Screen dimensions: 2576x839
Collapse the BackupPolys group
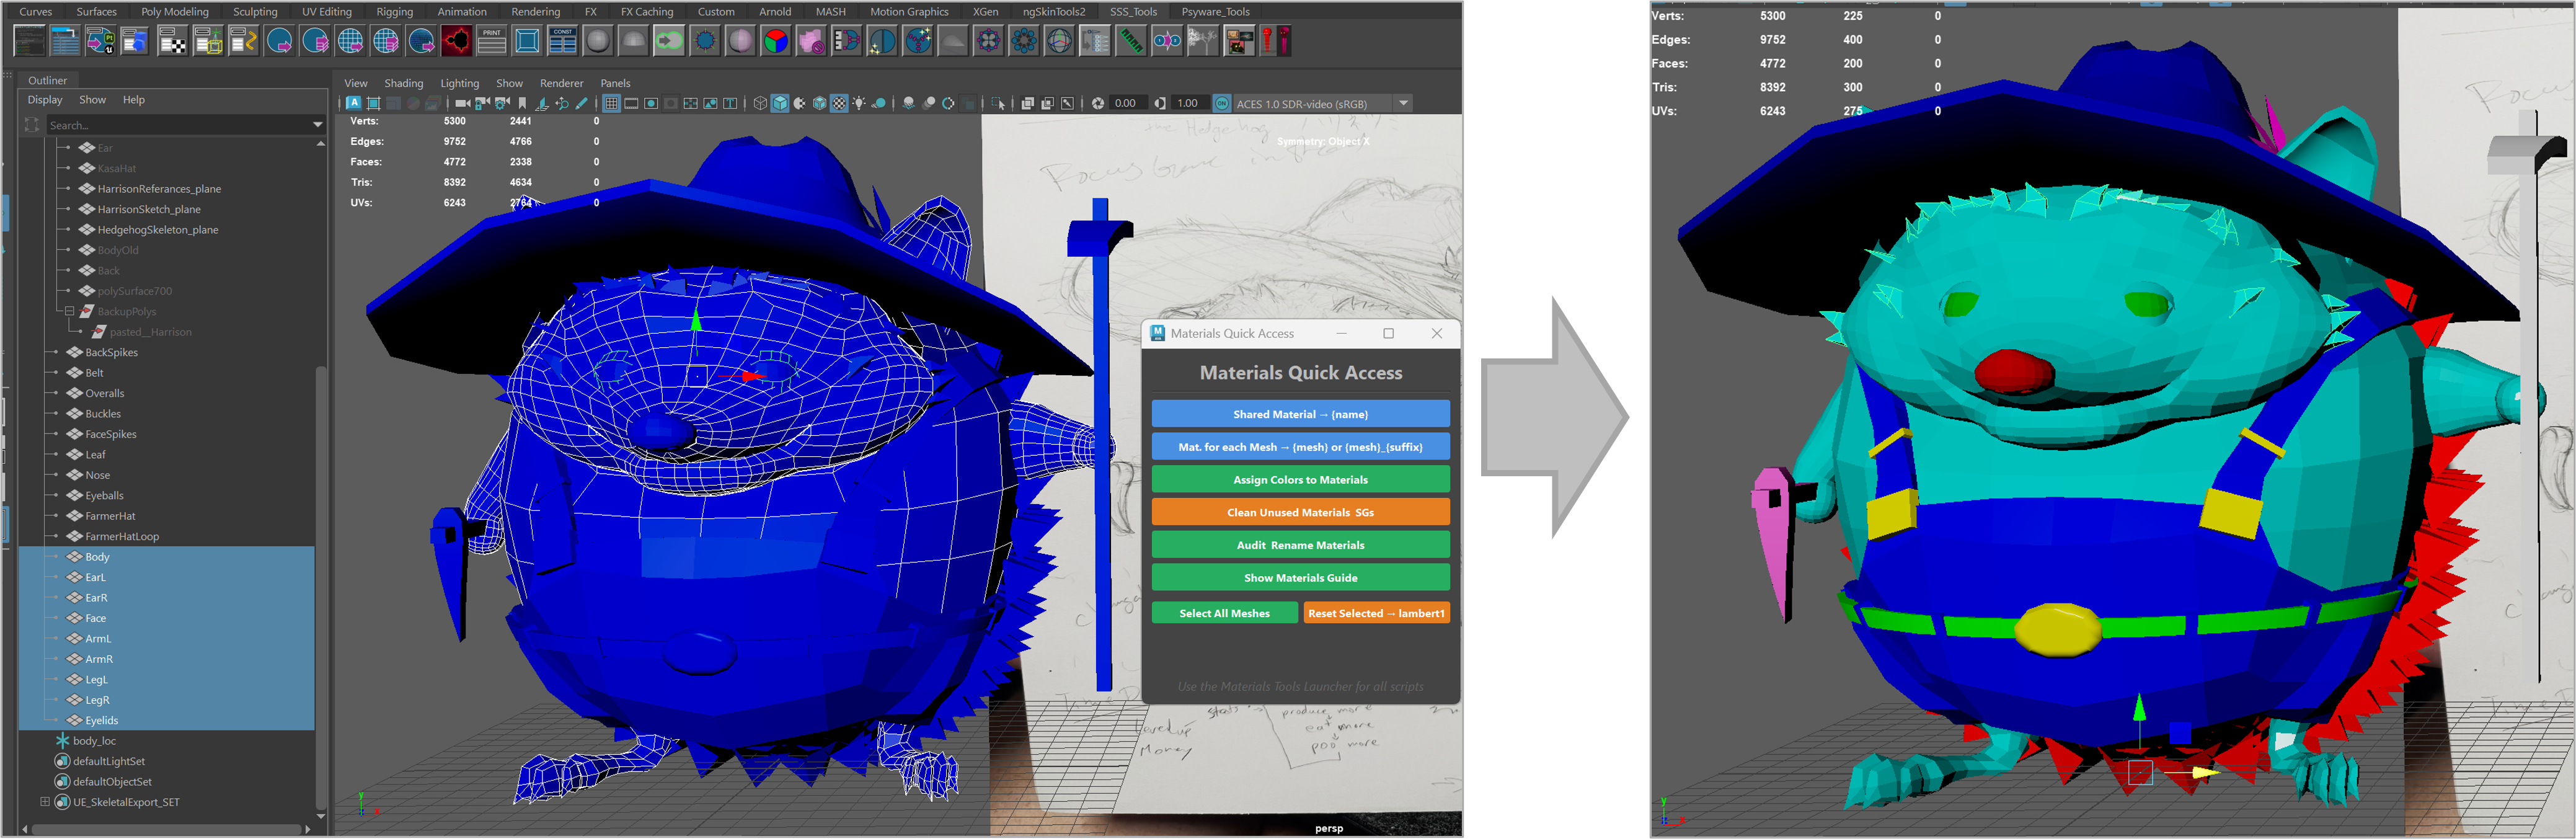coord(69,311)
